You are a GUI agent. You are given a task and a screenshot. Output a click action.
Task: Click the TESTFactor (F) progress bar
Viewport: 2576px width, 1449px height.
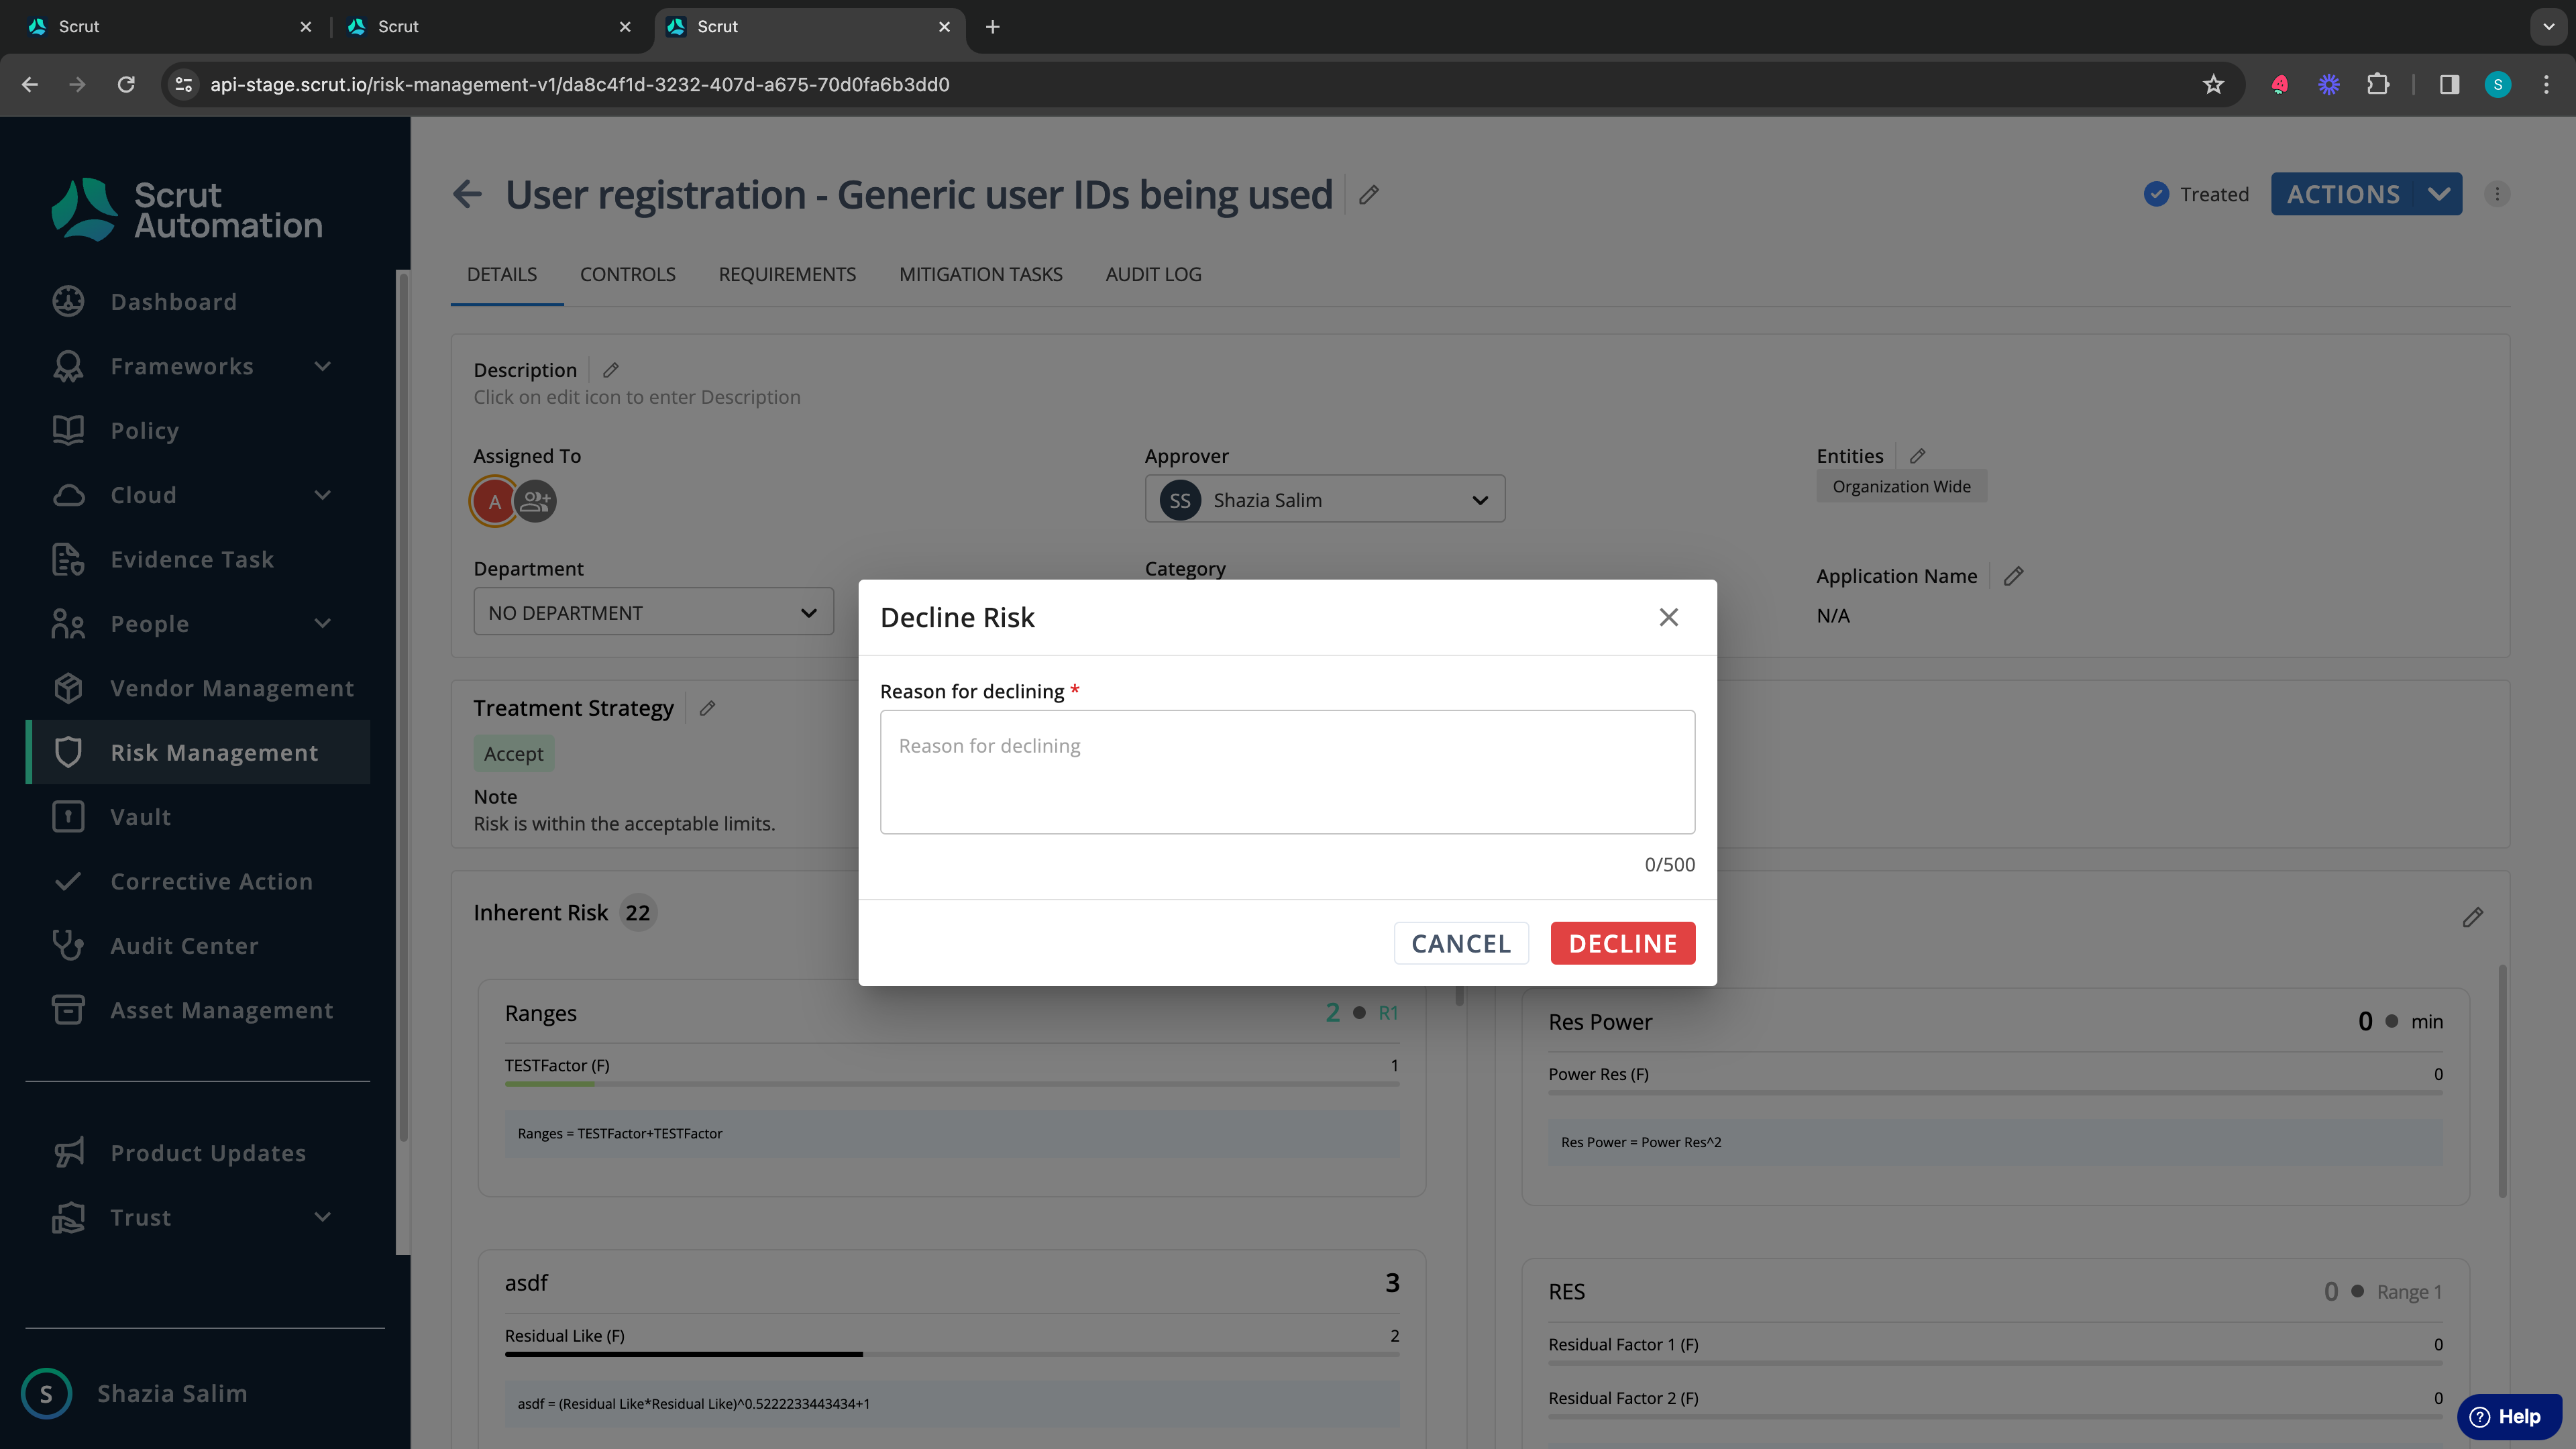click(x=951, y=1083)
